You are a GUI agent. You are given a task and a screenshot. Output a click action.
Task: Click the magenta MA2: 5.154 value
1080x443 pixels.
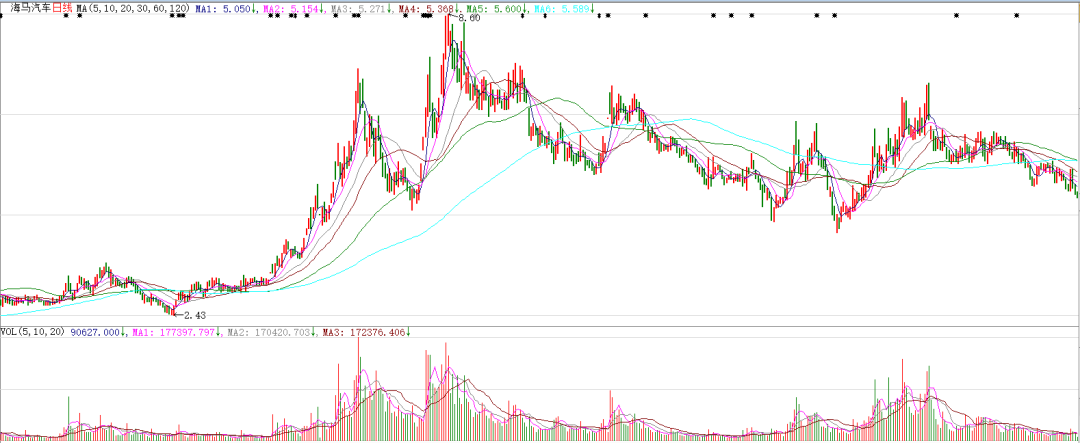coord(293,8)
